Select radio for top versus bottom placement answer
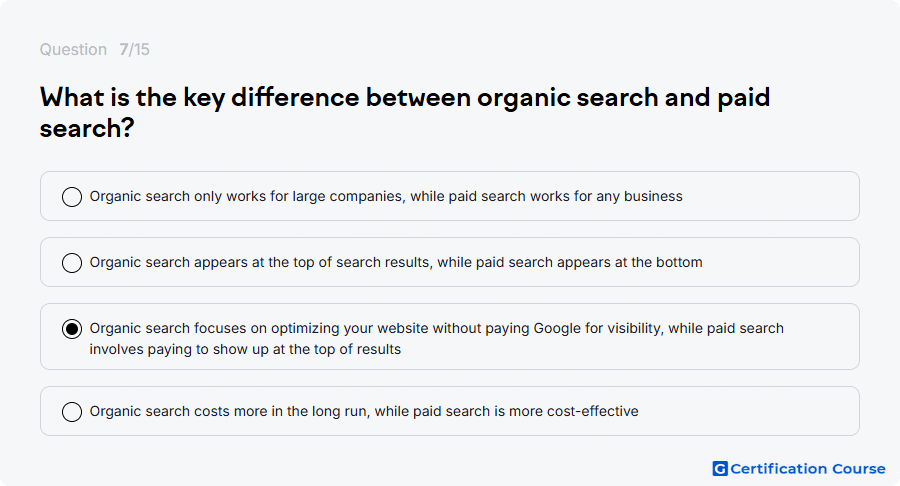The height and width of the screenshot is (486, 900). pyautogui.click(x=72, y=263)
